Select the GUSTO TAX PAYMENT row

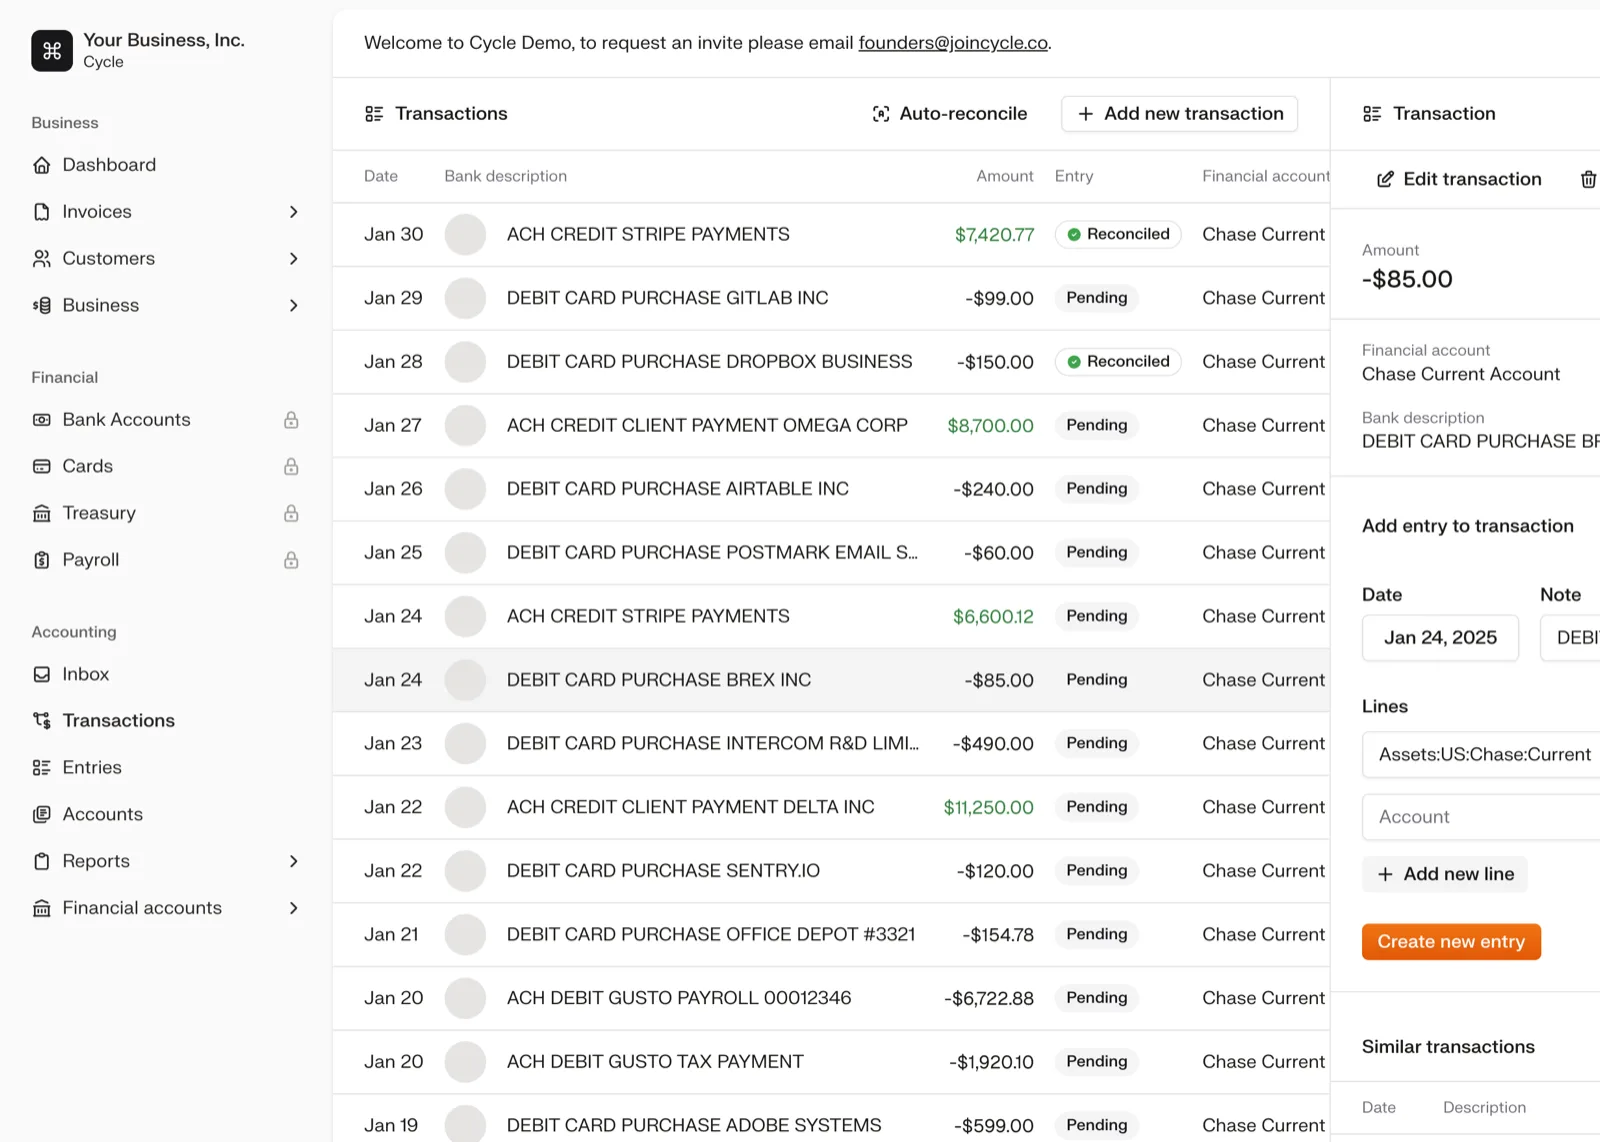point(831,1062)
